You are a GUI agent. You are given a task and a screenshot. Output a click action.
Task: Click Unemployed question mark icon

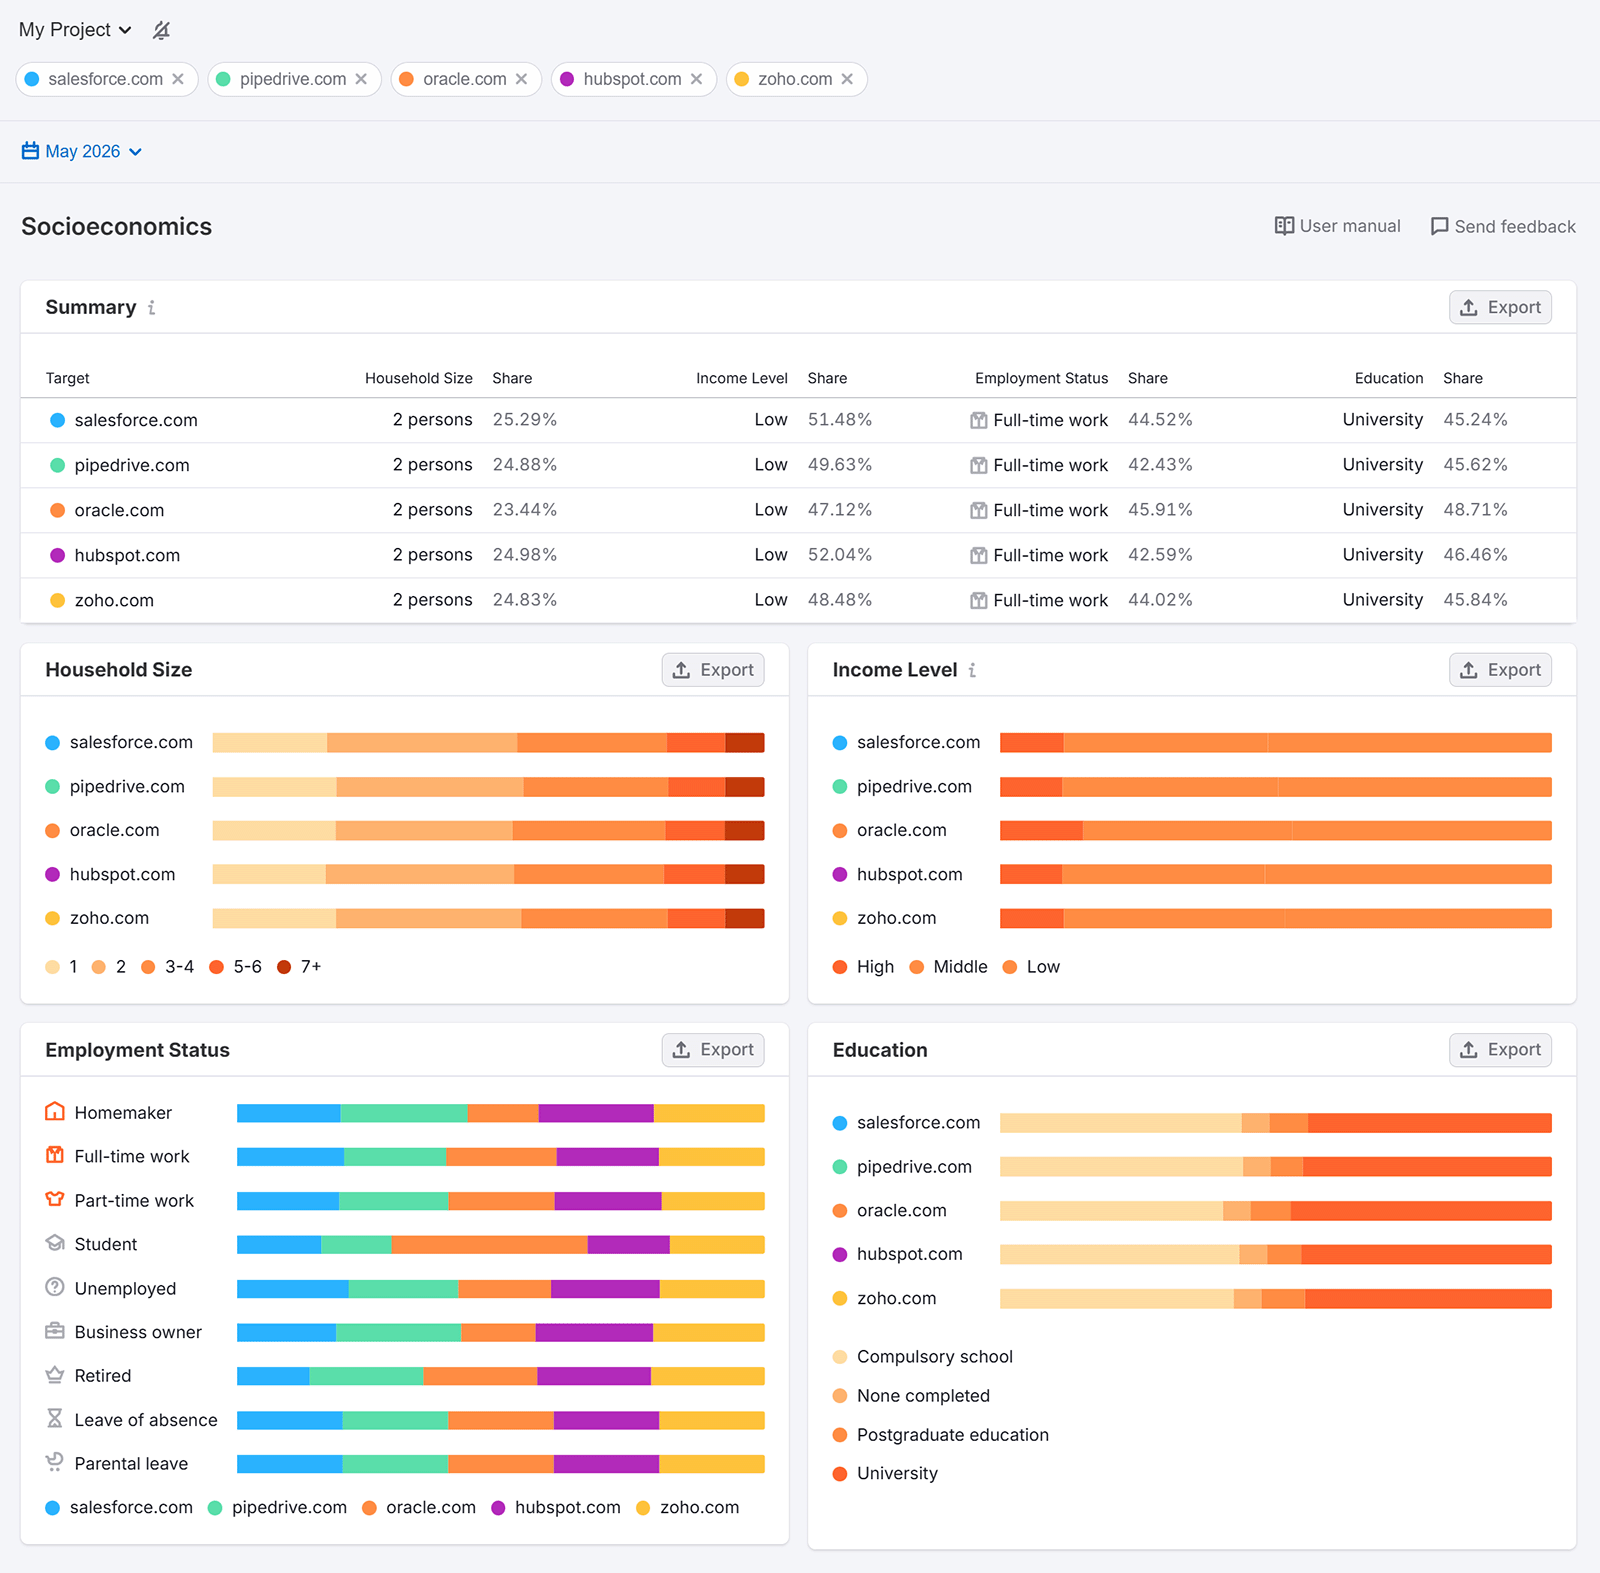55,1287
